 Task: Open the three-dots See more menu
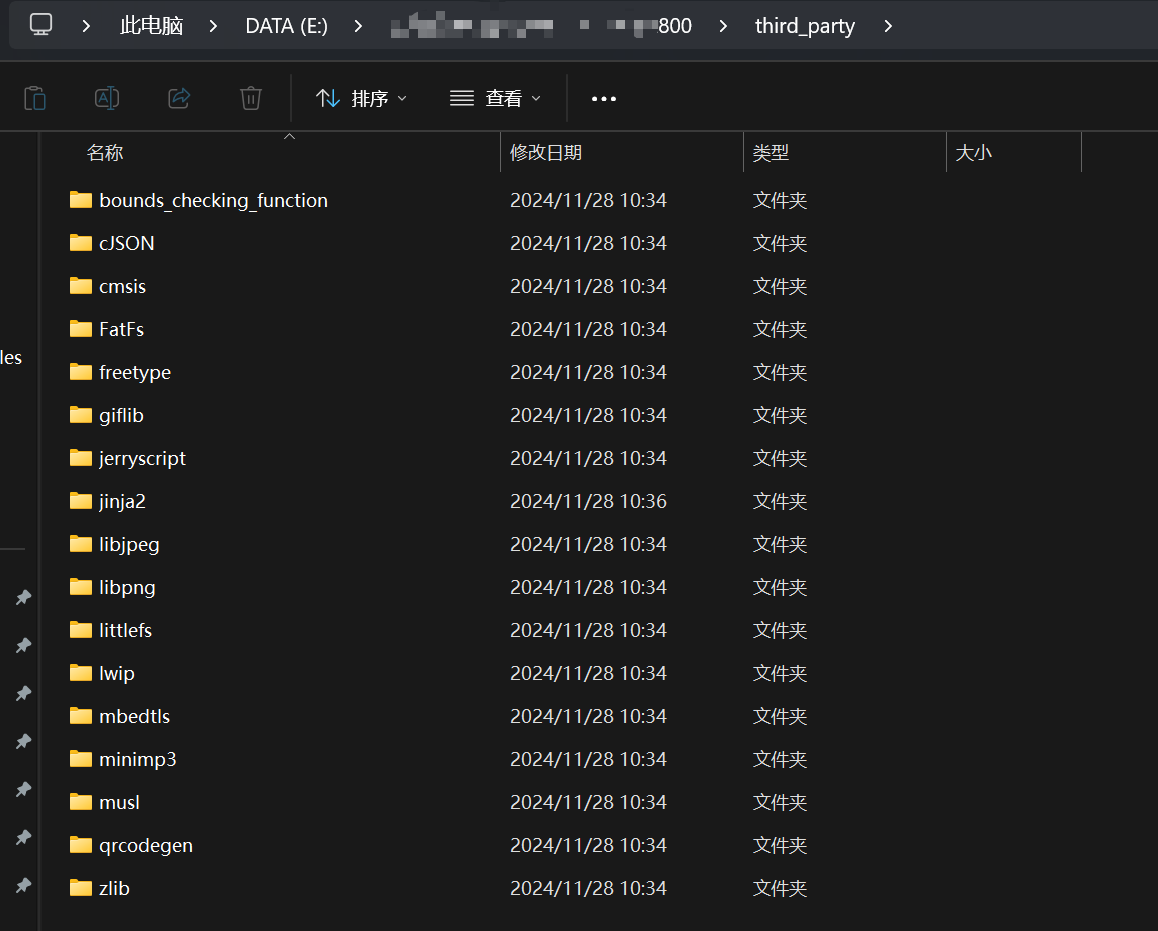click(x=603, y=99)
